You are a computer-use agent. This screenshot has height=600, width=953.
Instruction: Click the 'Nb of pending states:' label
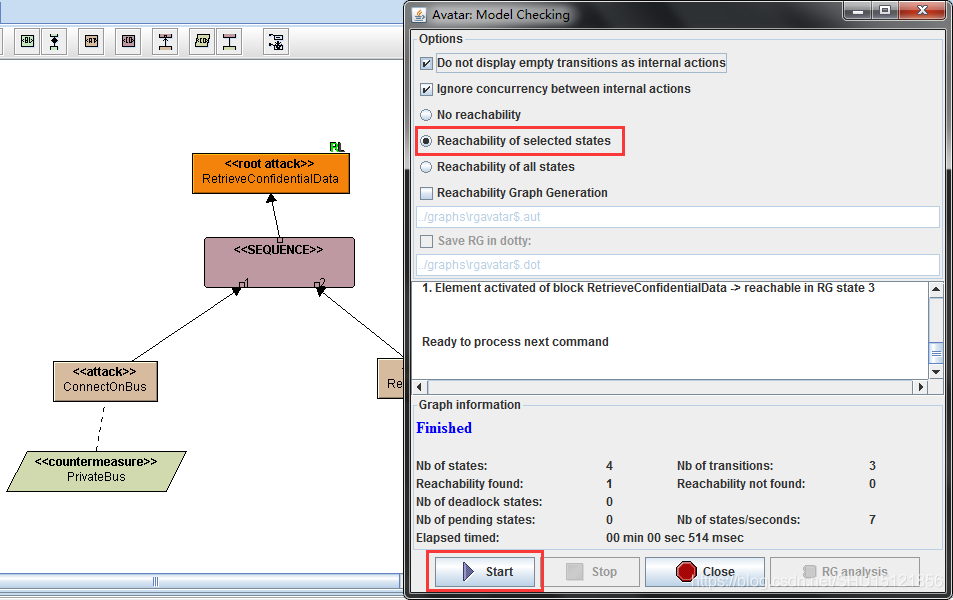(x=475, y=520)
